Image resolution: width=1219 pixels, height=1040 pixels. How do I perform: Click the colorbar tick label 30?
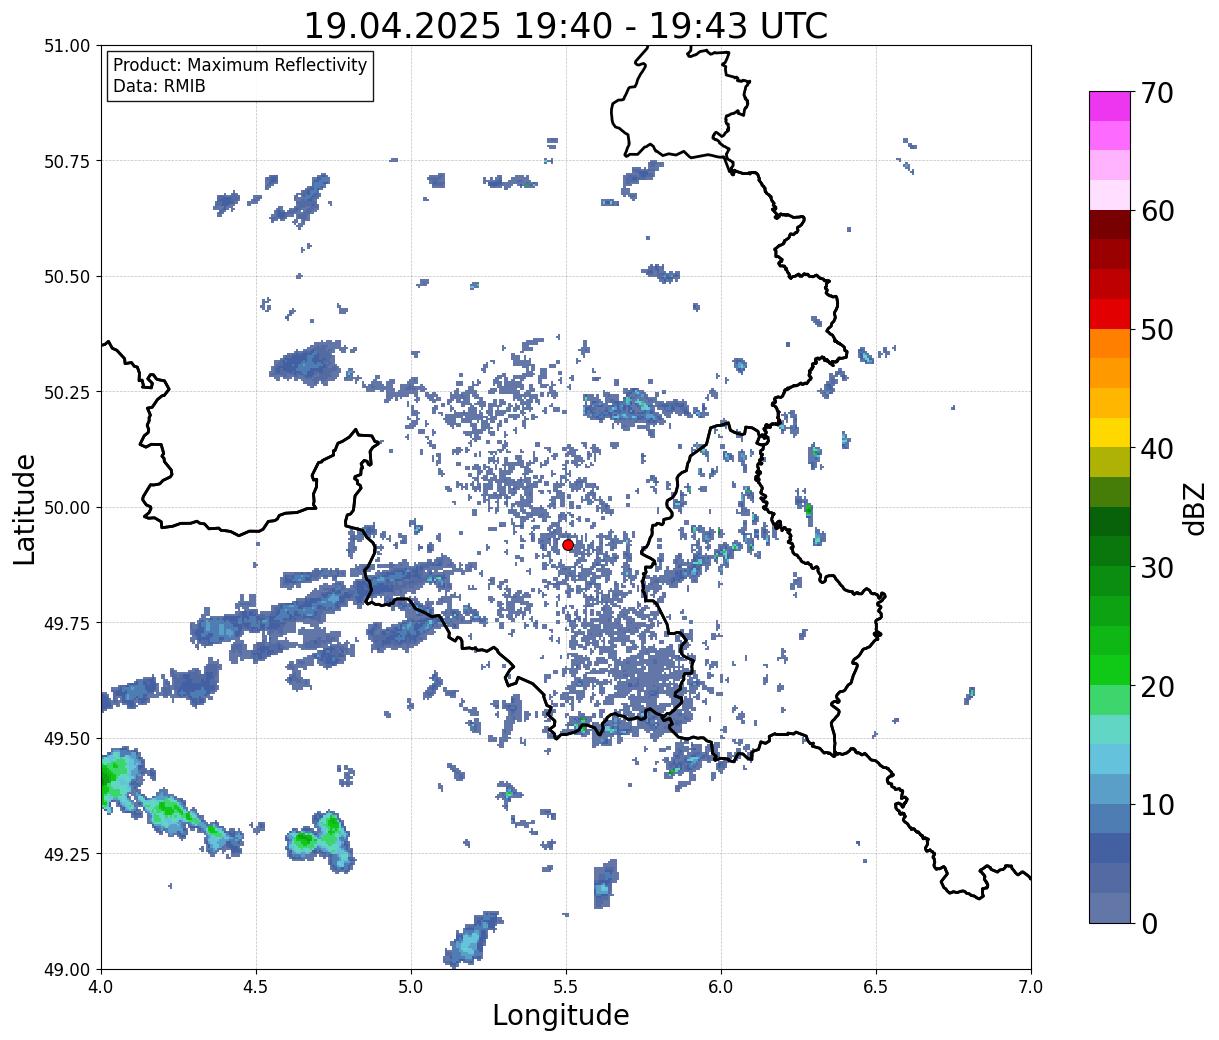tap(1156, 568)
